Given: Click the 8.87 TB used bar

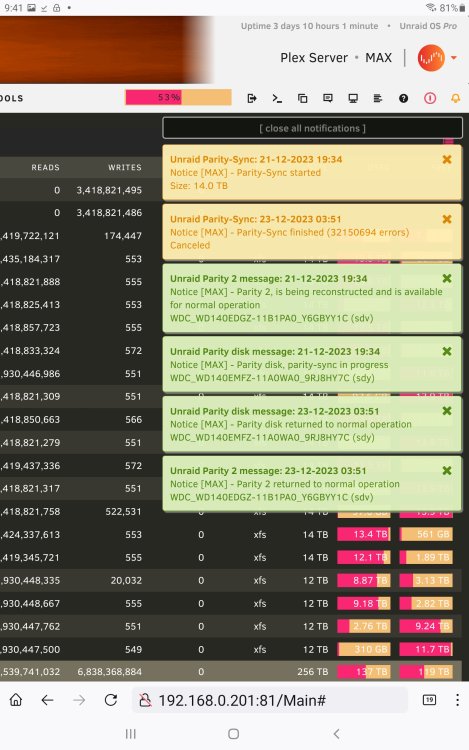Looking at the screenshot, I should (364, 580).
